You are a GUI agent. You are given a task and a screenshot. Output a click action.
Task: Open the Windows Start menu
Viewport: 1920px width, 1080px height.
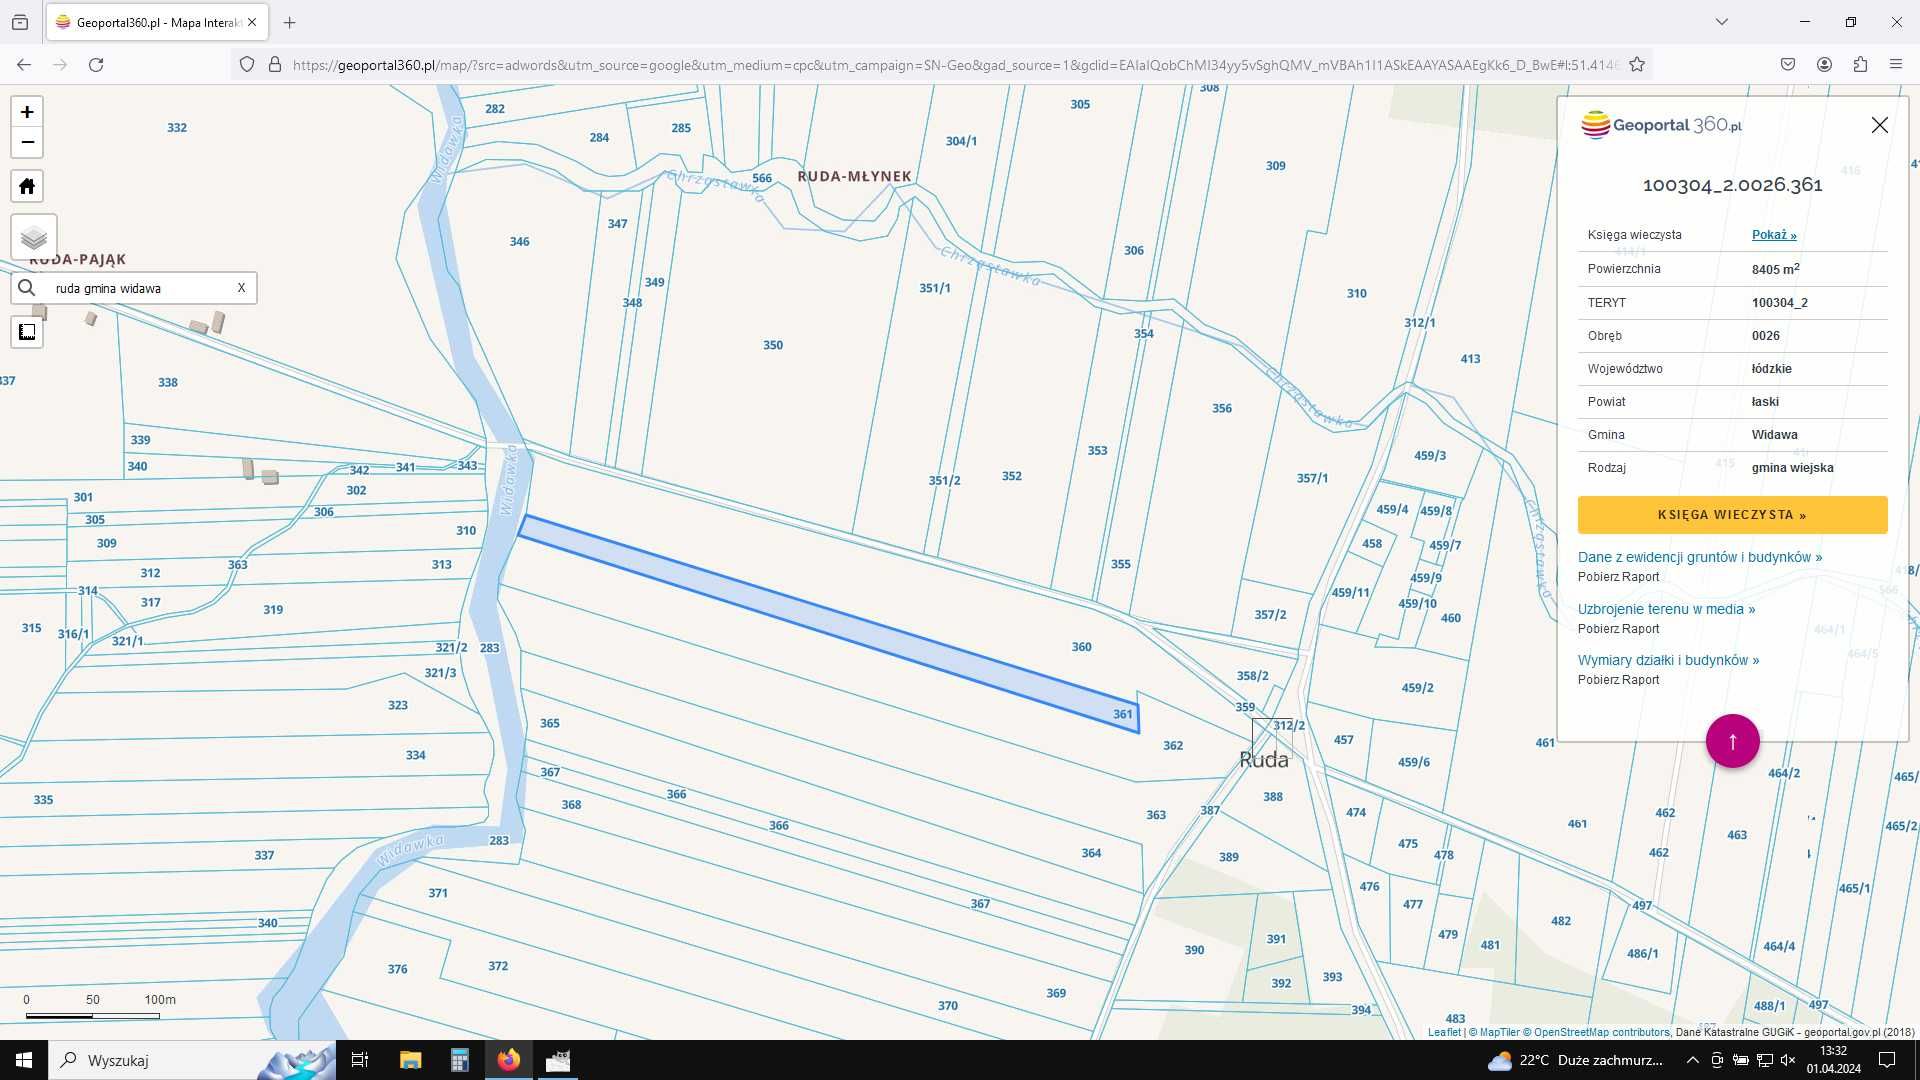point(24,1060)
